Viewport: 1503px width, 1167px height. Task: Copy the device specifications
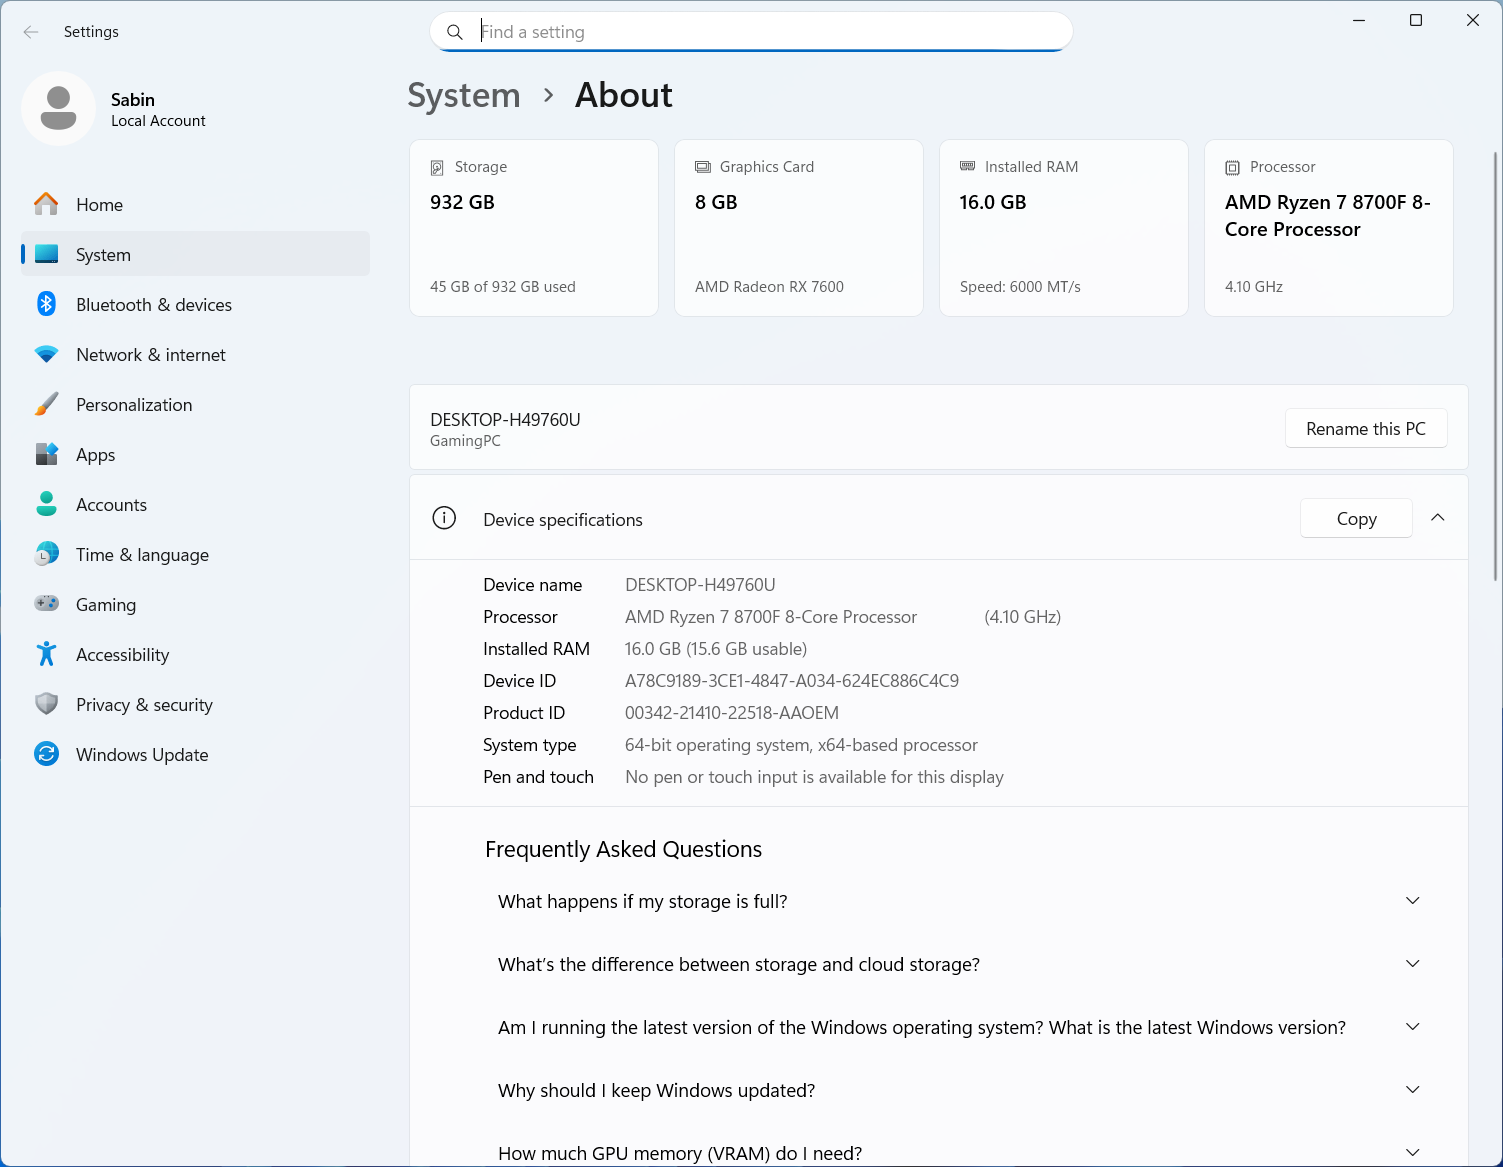click(x=1356, y=518)
